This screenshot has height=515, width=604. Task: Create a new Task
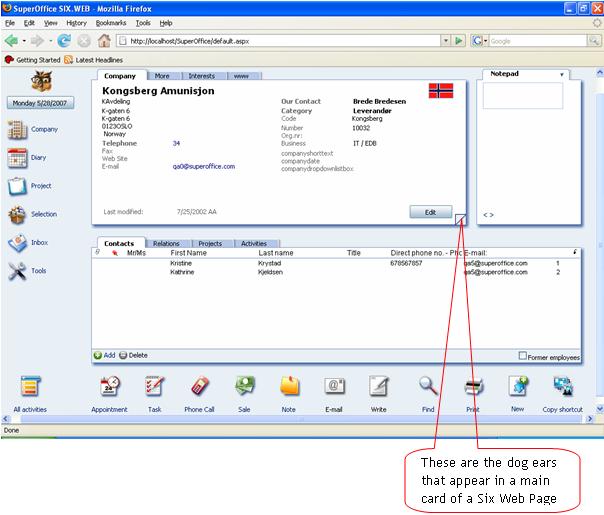coord(154,386)
